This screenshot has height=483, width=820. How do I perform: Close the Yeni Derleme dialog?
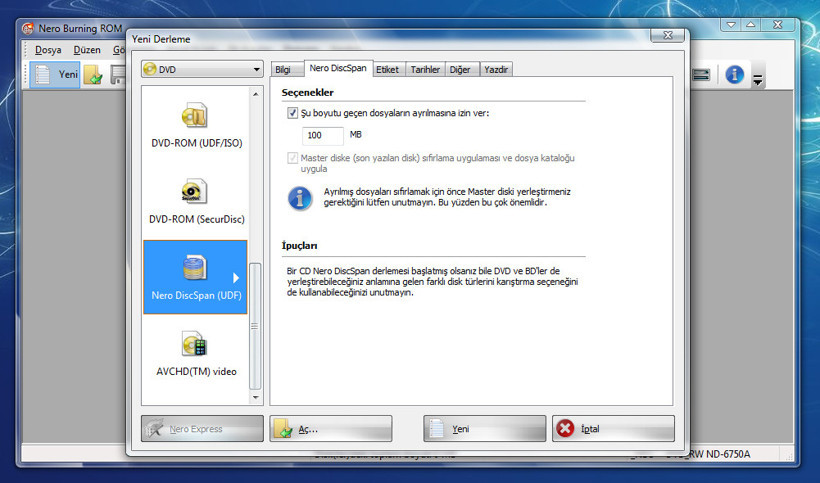[x=667, y=34]
